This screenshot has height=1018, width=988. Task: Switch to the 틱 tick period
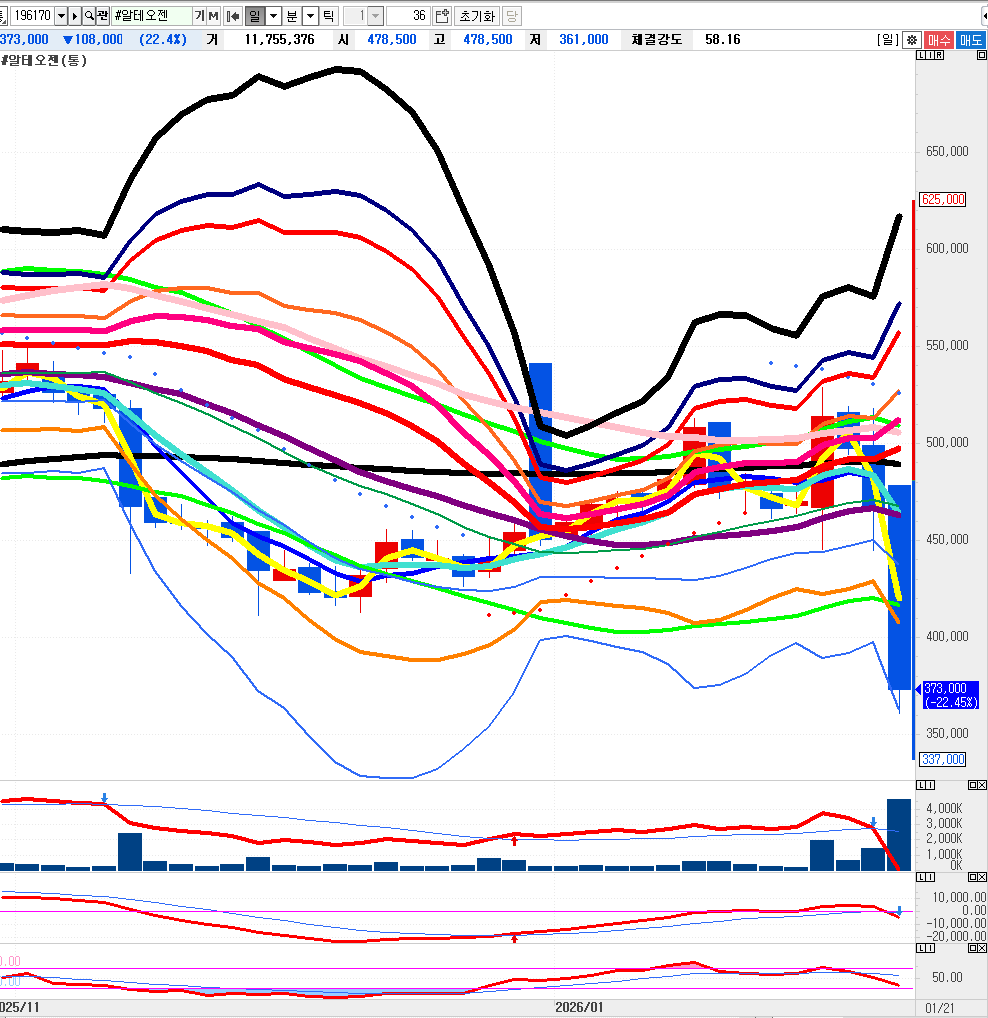click(328, 16)
